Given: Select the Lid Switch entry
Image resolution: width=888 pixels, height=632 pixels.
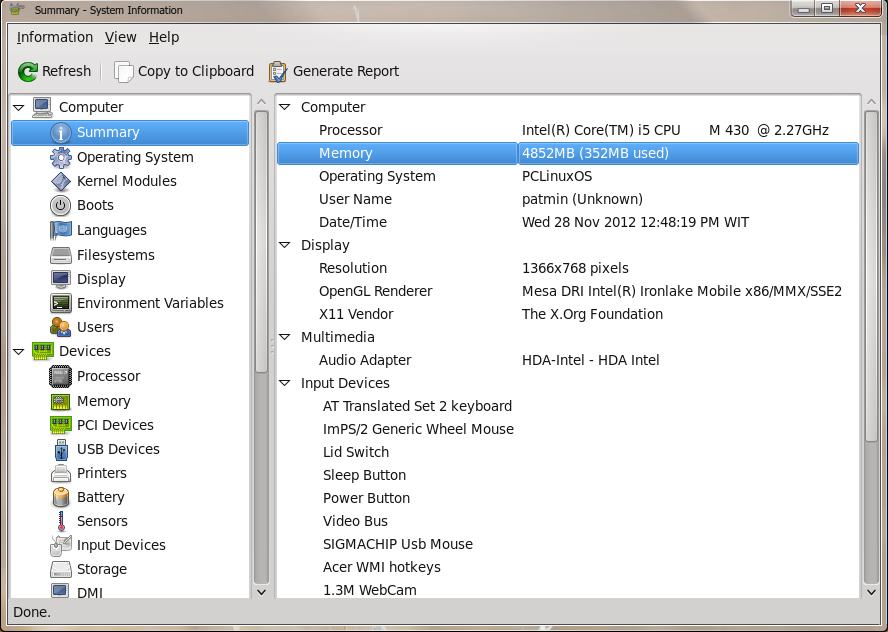Looking at the screenshot, I should [356, 452].
